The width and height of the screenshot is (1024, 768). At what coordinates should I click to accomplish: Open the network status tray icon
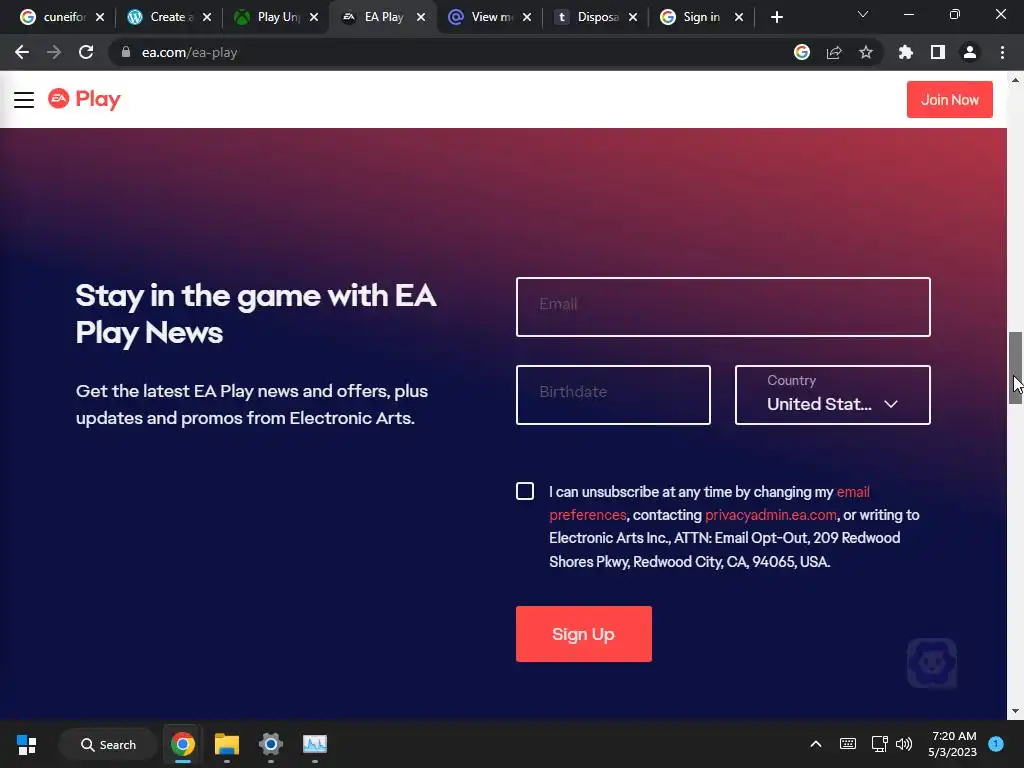pyautogui.click(x=879, y=744)
